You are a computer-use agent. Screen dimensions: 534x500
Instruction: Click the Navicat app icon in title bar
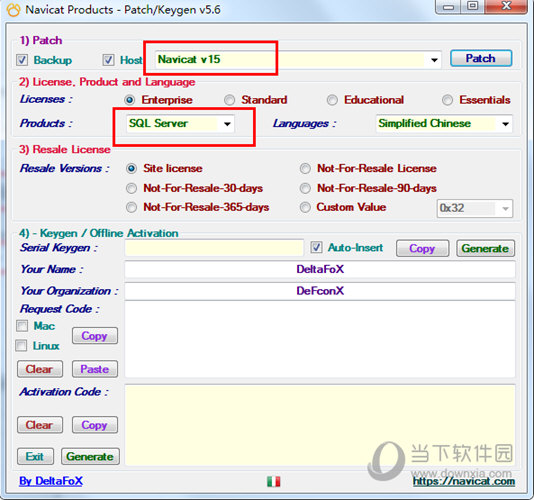point(13,10)
